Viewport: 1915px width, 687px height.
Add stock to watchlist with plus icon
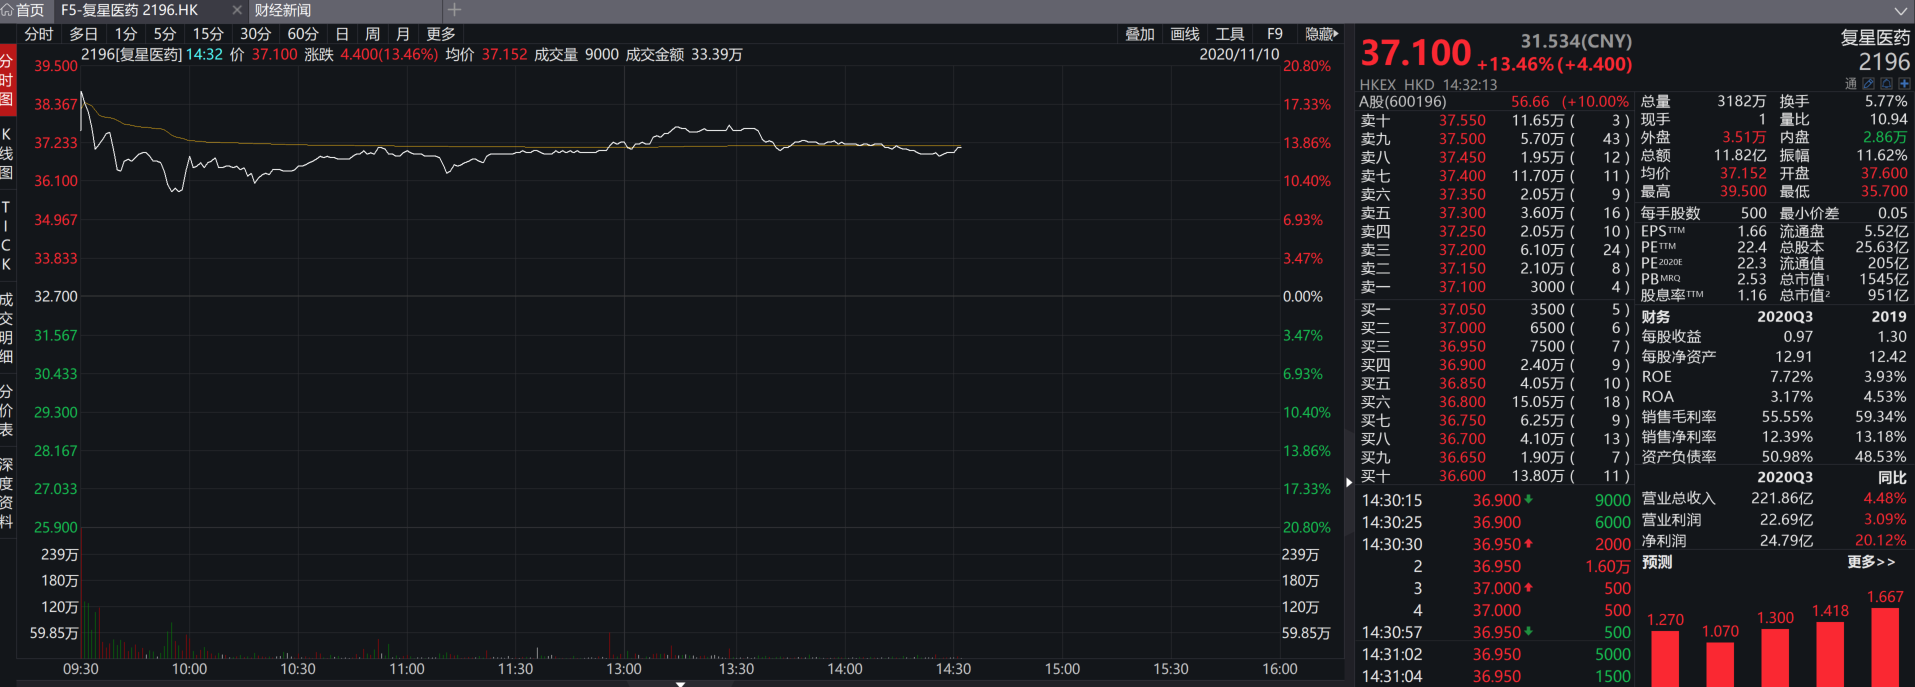[1904, 84]
